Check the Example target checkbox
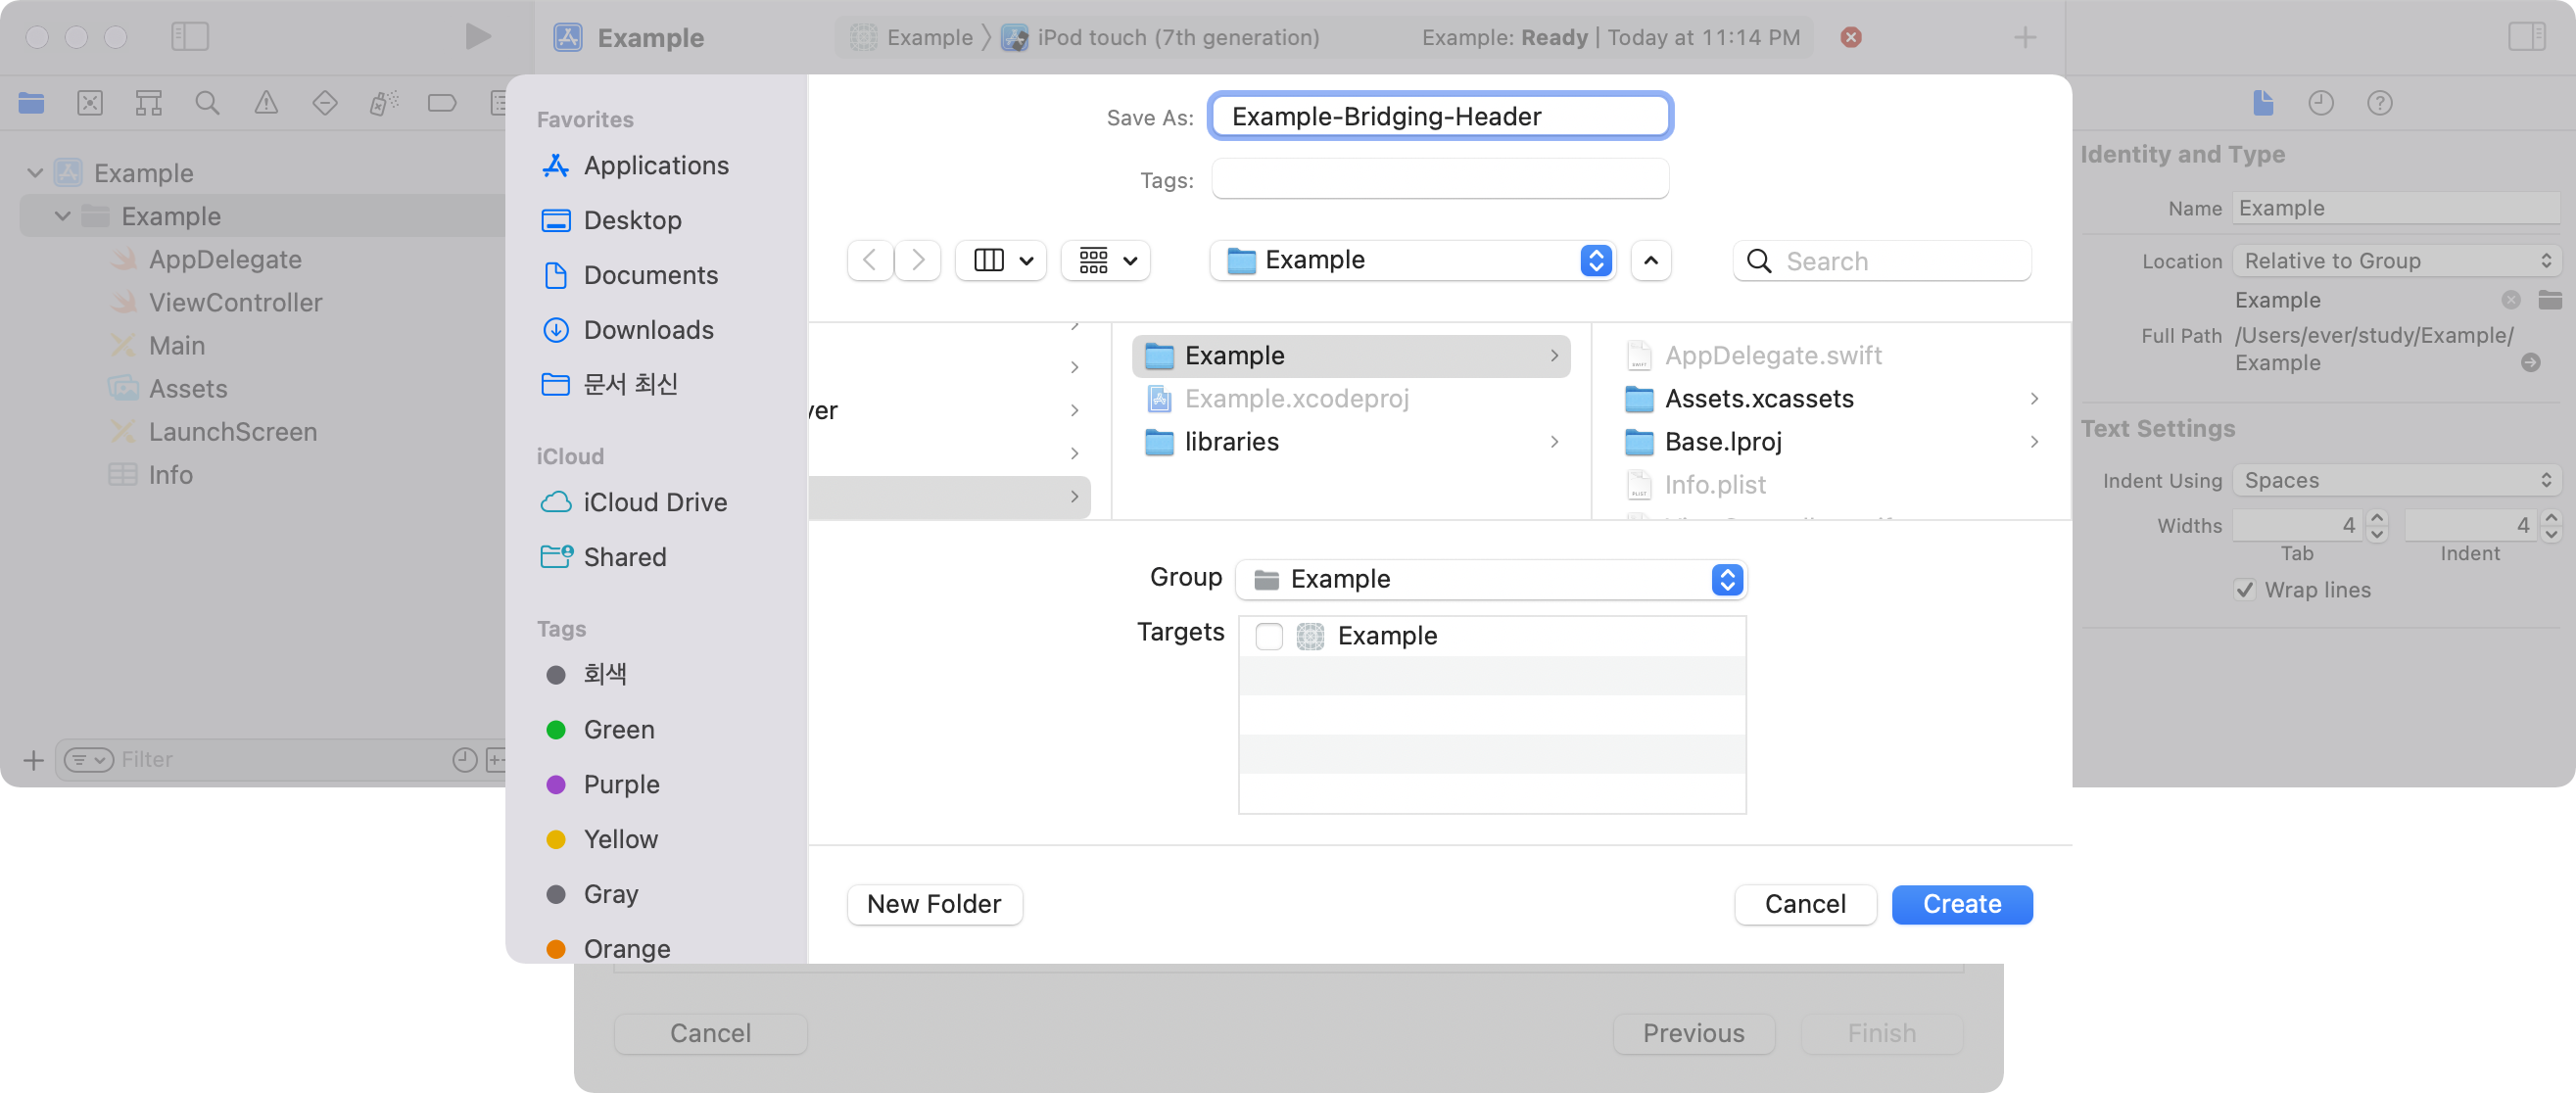This screenshot has width=2576, height=1093. click(x=1268, y=636)
